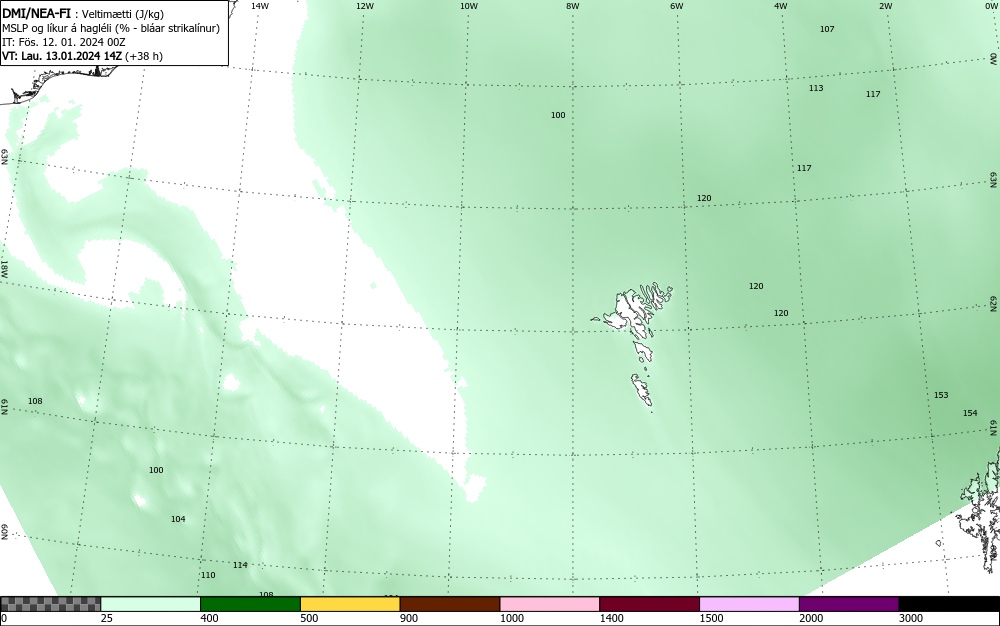Screen dimensions: 1000x626
Task: Click the "117" value beside the 113
Action: (x=873, y=94)
